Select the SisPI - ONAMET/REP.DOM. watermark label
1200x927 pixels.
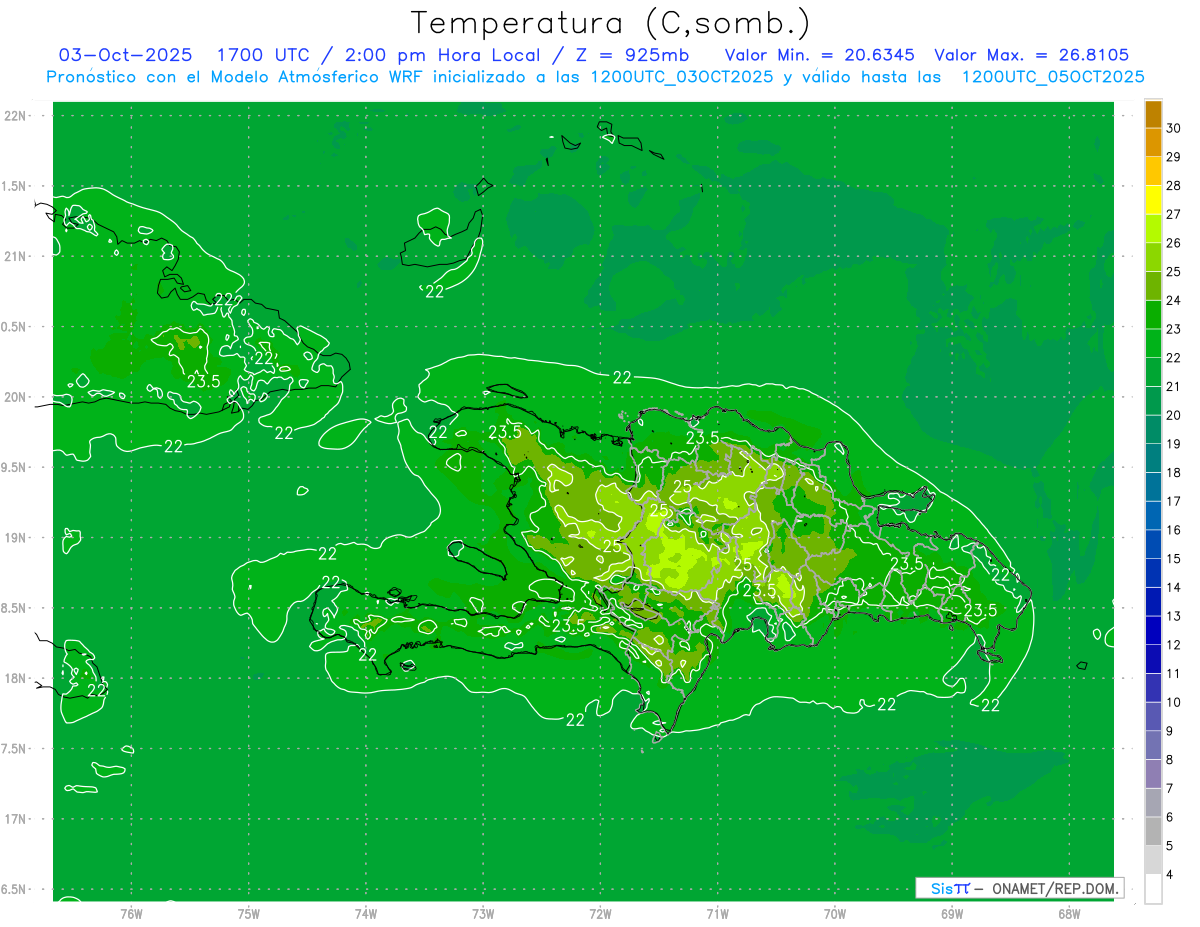(1019, 888)
